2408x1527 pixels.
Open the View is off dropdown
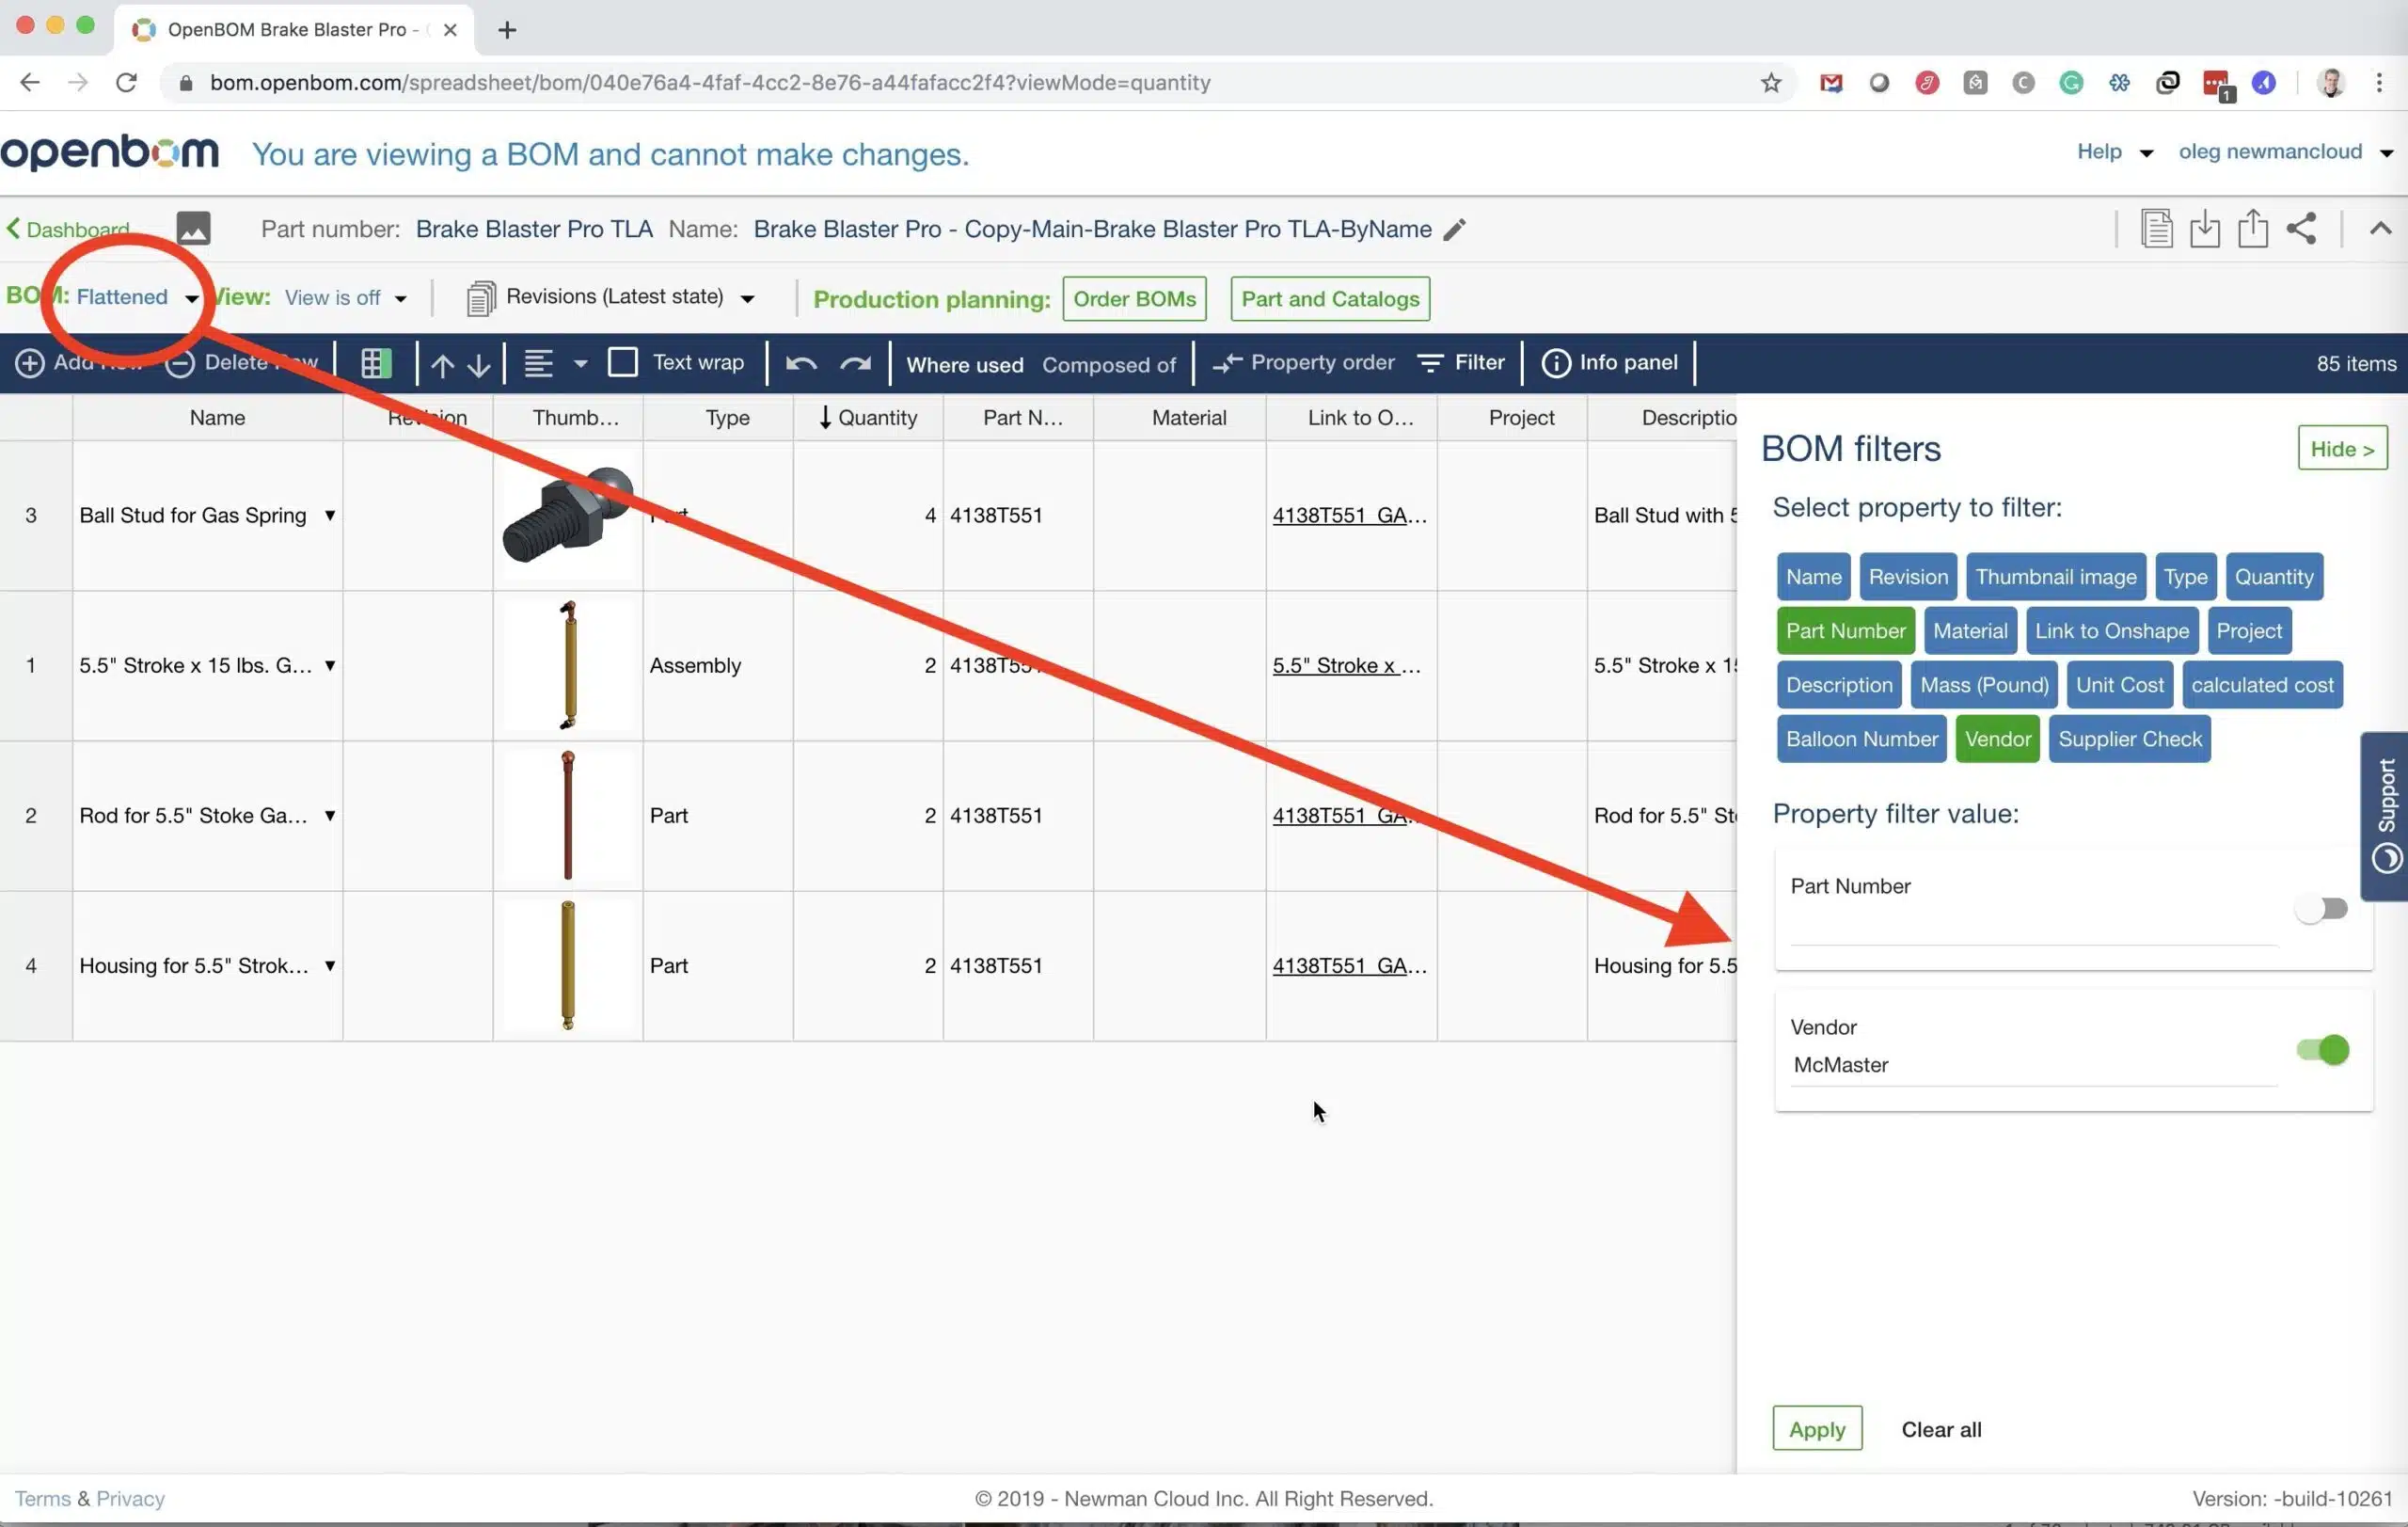(346, 298)
